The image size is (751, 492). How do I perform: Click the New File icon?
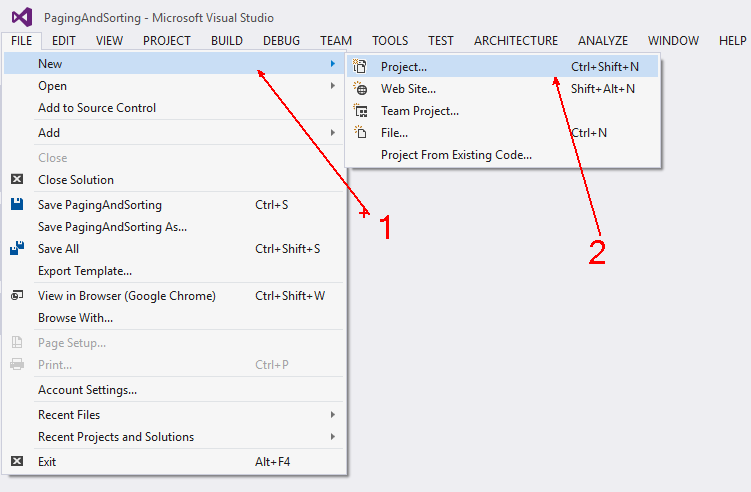coord(361,133)
